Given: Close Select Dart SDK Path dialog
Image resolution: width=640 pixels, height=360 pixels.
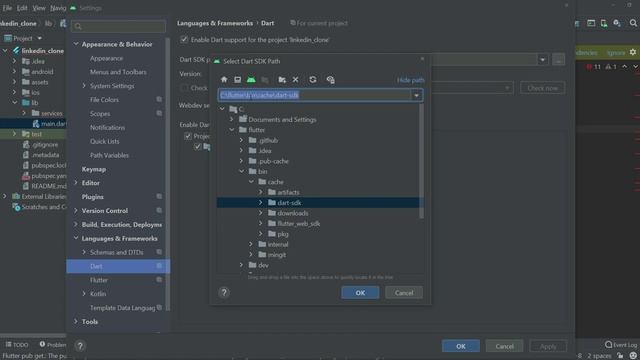Looking at the screenshot, I should tap(422, 59).
